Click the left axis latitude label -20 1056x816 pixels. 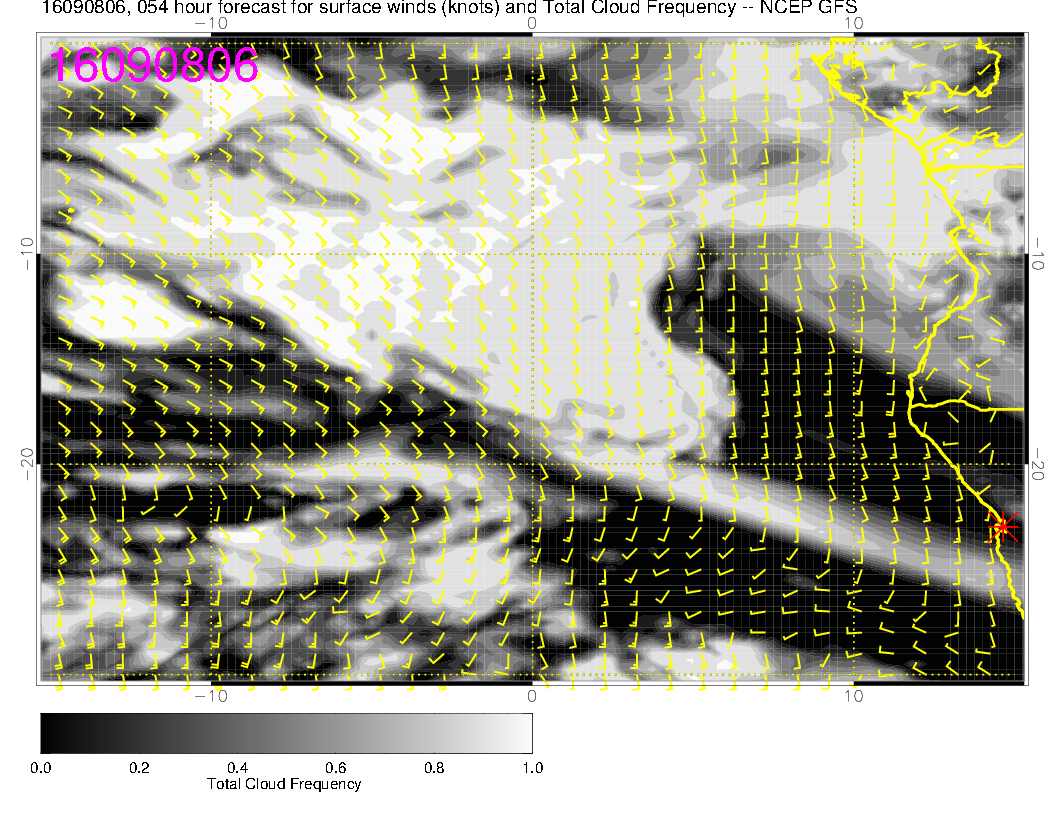27,462
